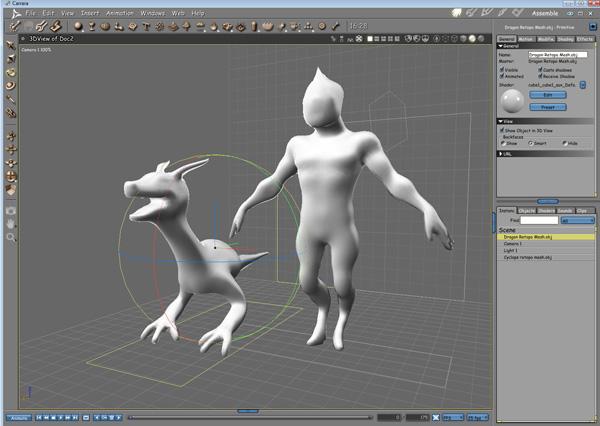This screenshot has height=426, width=600.
Task: Open the Objects tab in browser panel
Action: 527,211
